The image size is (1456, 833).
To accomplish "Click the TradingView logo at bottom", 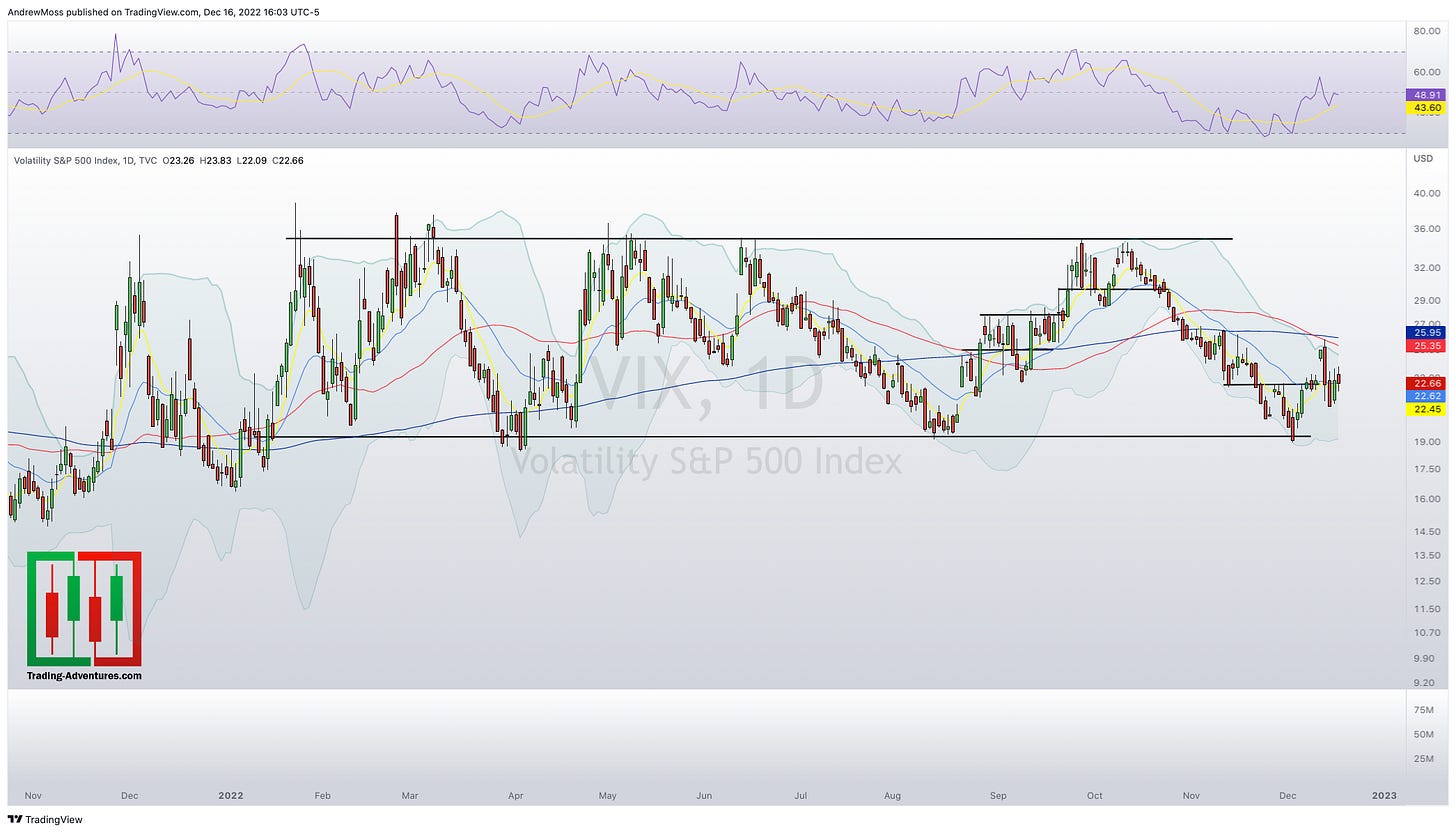I will click(46, 819).
